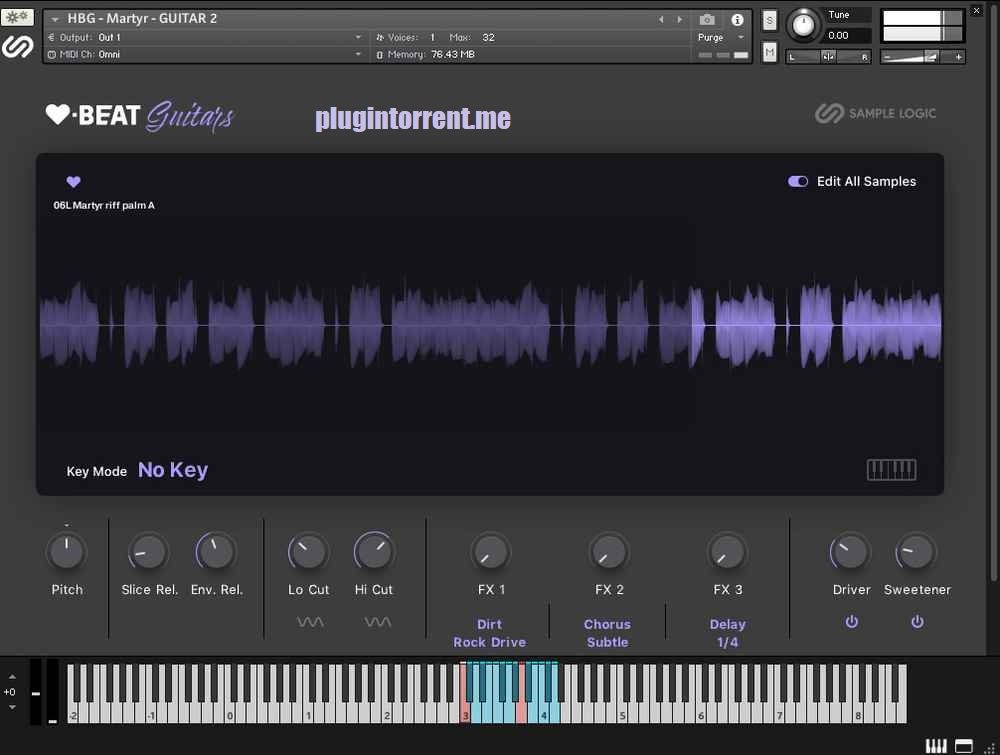
Task: Solo the instrument with the S button
Action: (770, 20)
